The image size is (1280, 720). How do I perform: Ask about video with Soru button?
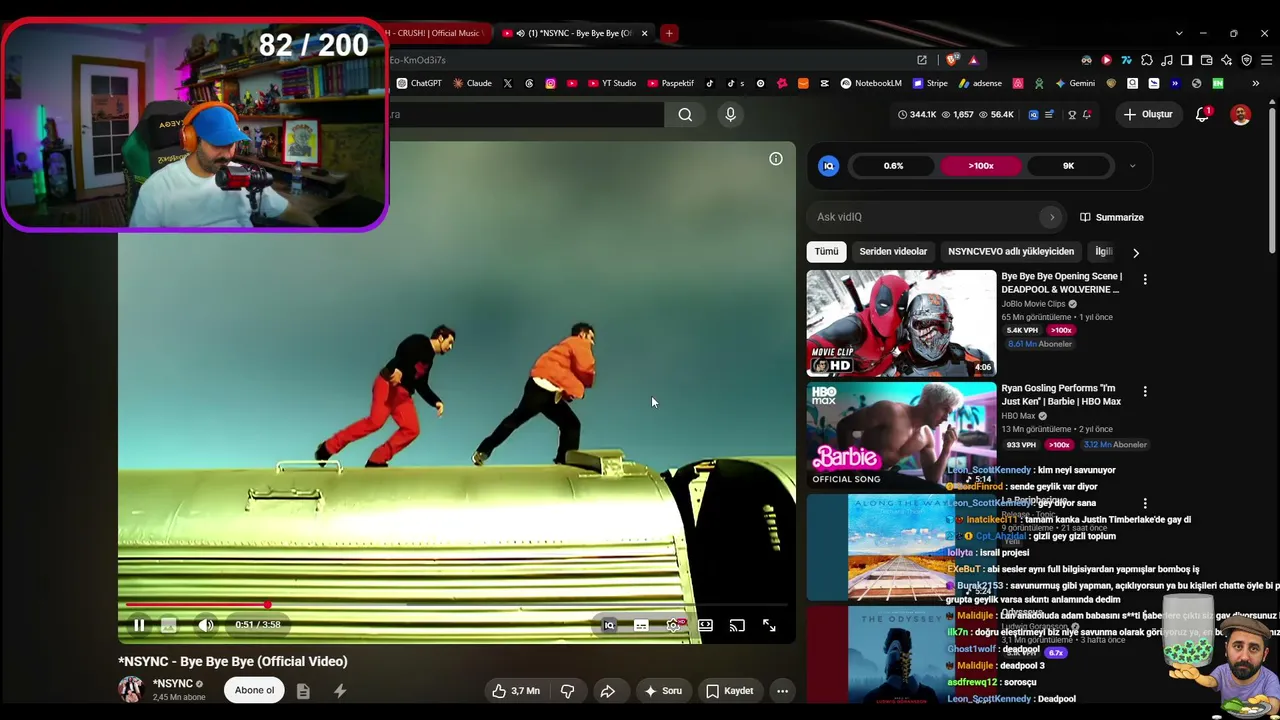click(663, 690)
